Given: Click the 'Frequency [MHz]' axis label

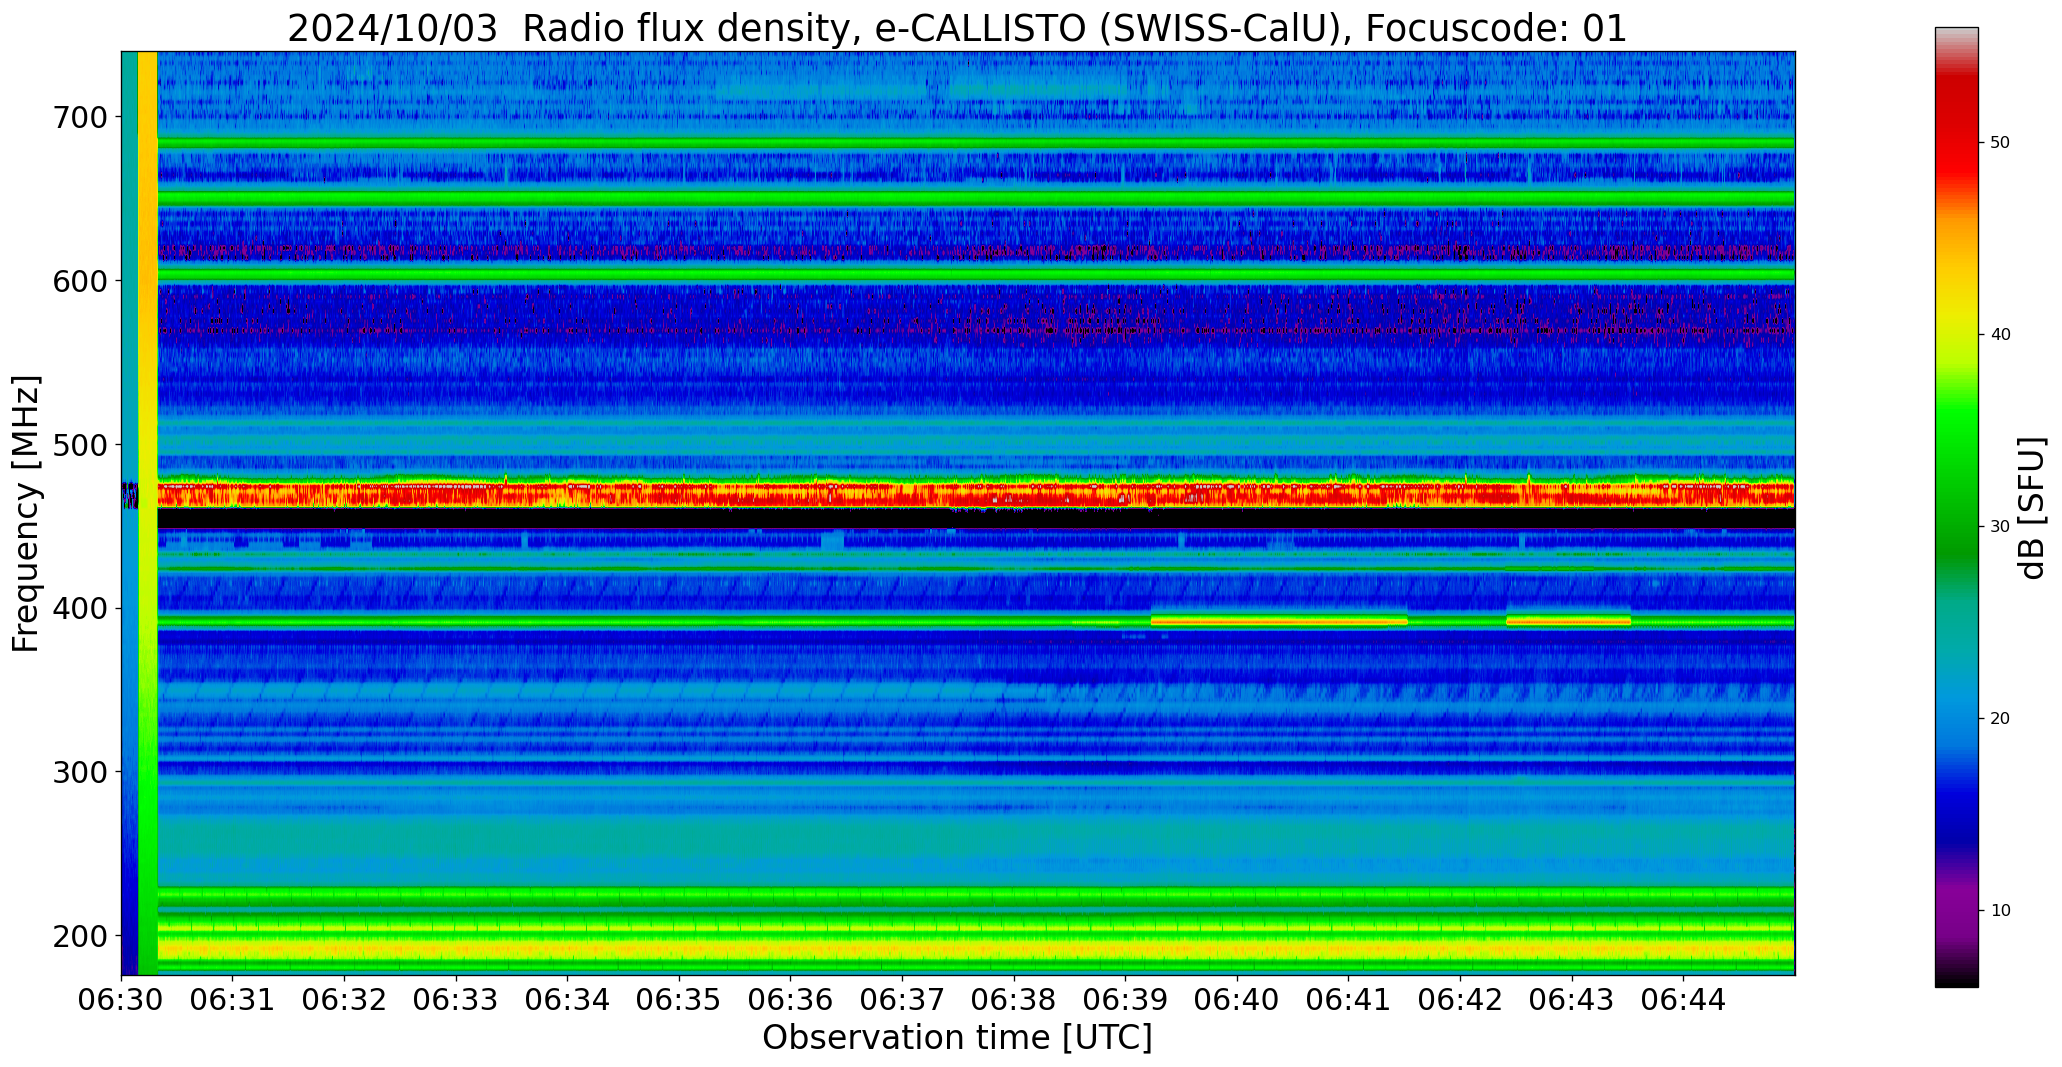Looking at the screenshot, I should (27, 513).
